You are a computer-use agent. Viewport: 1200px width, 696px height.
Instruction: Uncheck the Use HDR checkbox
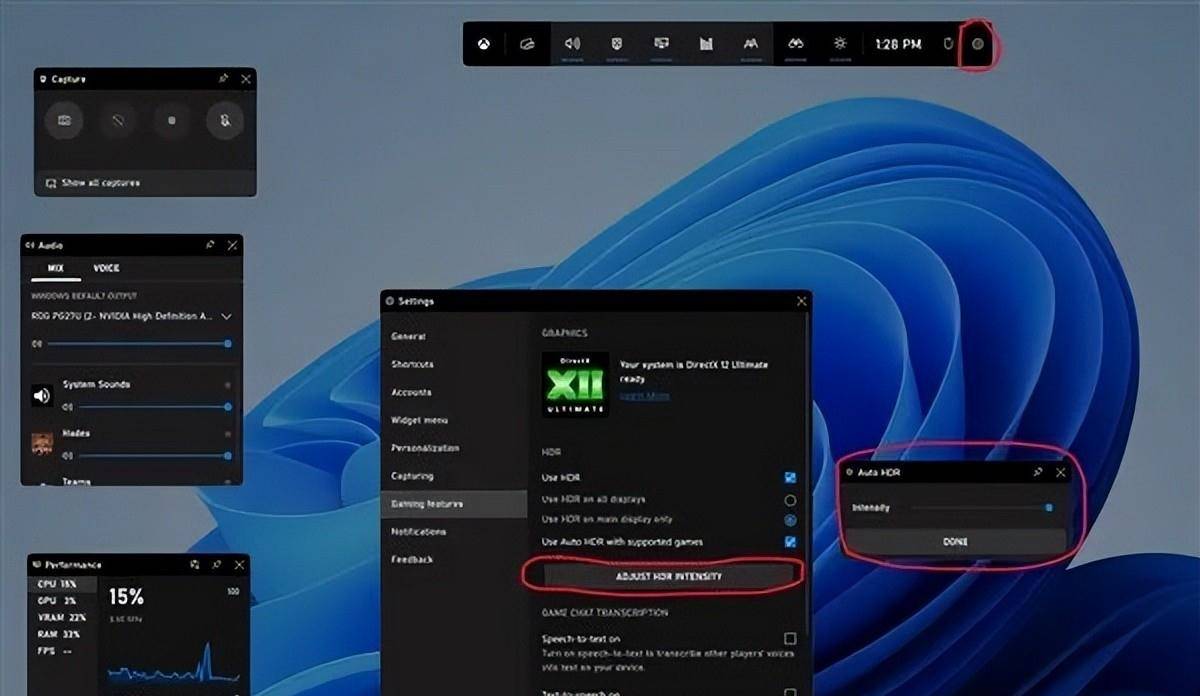point(790,478)
